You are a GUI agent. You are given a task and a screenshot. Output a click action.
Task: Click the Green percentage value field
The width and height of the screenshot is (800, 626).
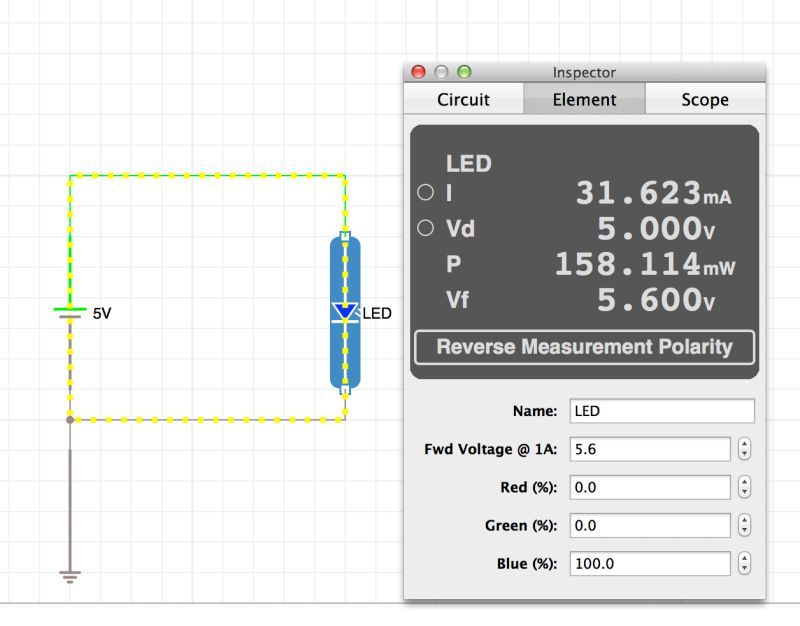click(648, 525)
